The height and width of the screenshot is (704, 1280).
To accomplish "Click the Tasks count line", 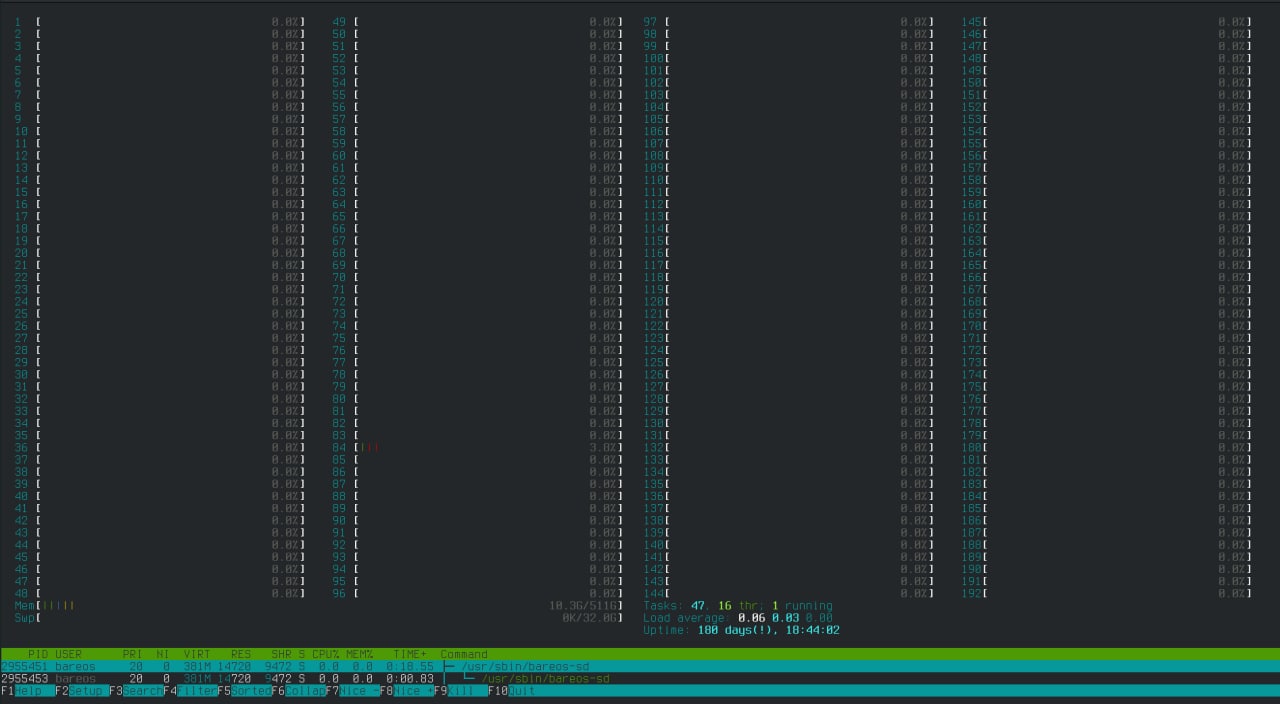I will [738, 606].
